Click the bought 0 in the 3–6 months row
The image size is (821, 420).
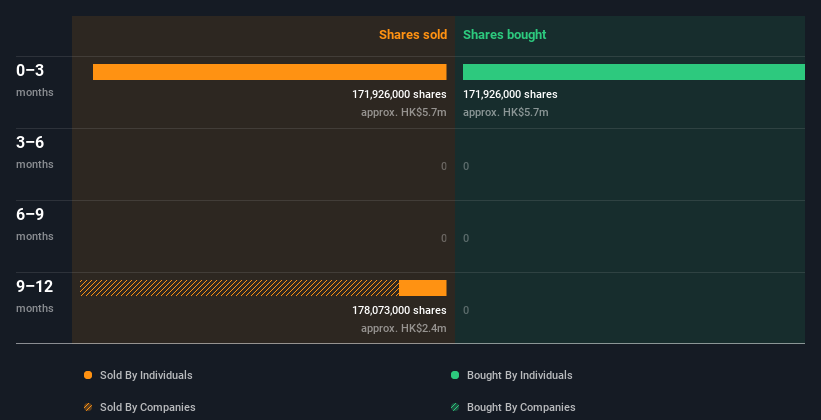point(466,167)
